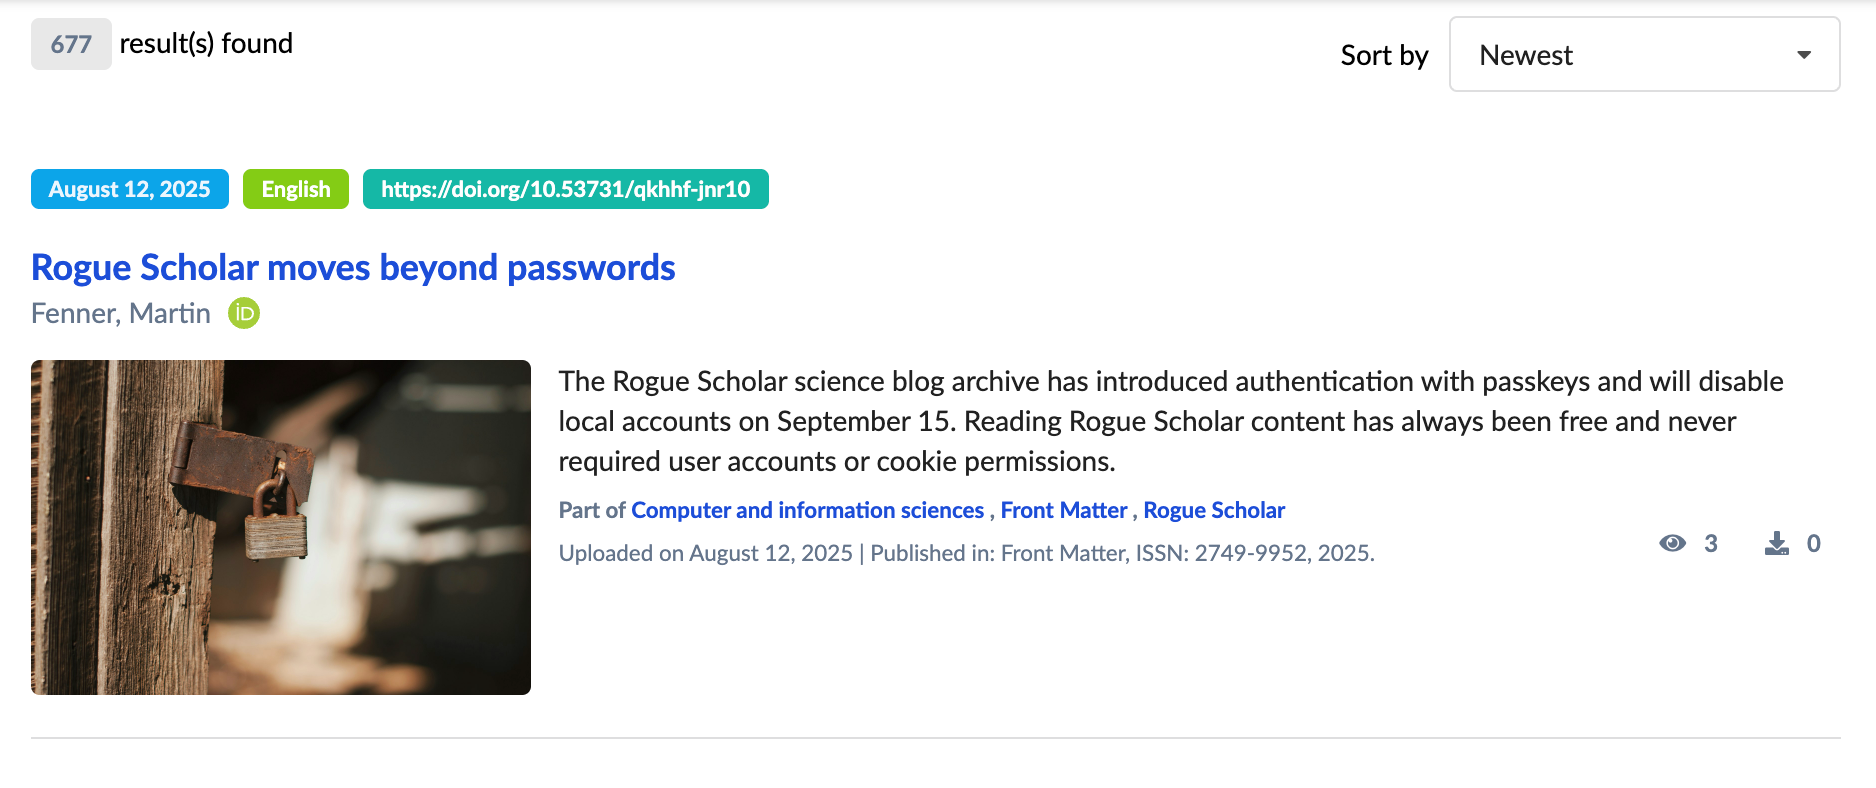1876x788 pixels.
Task: Click the downloads arrow icon
Action: (1776, 543)
